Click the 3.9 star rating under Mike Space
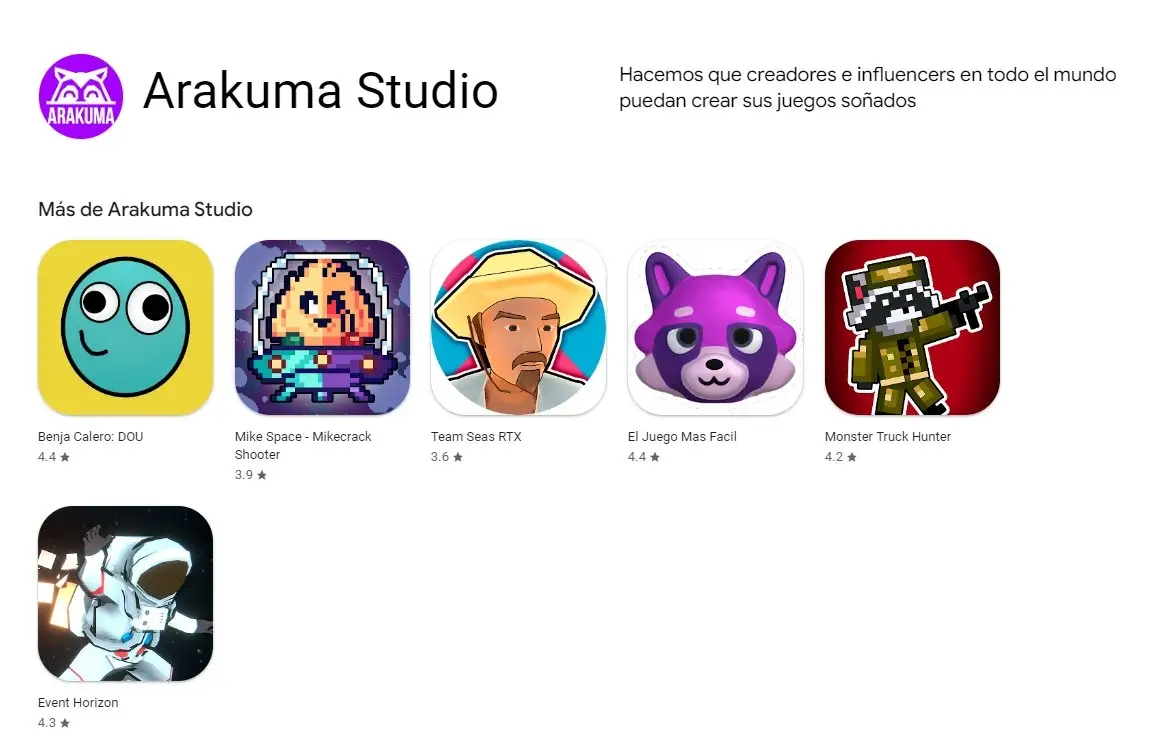 click(250, 475)
